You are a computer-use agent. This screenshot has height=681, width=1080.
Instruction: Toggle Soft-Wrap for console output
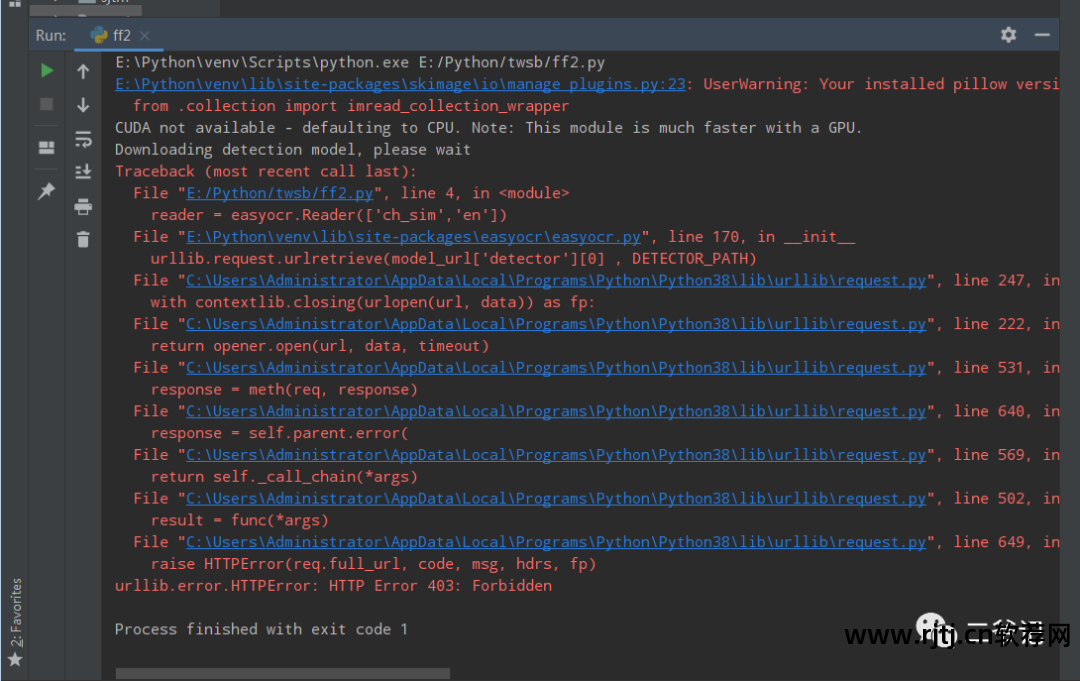pyautogui.click(x=83, y=139)
